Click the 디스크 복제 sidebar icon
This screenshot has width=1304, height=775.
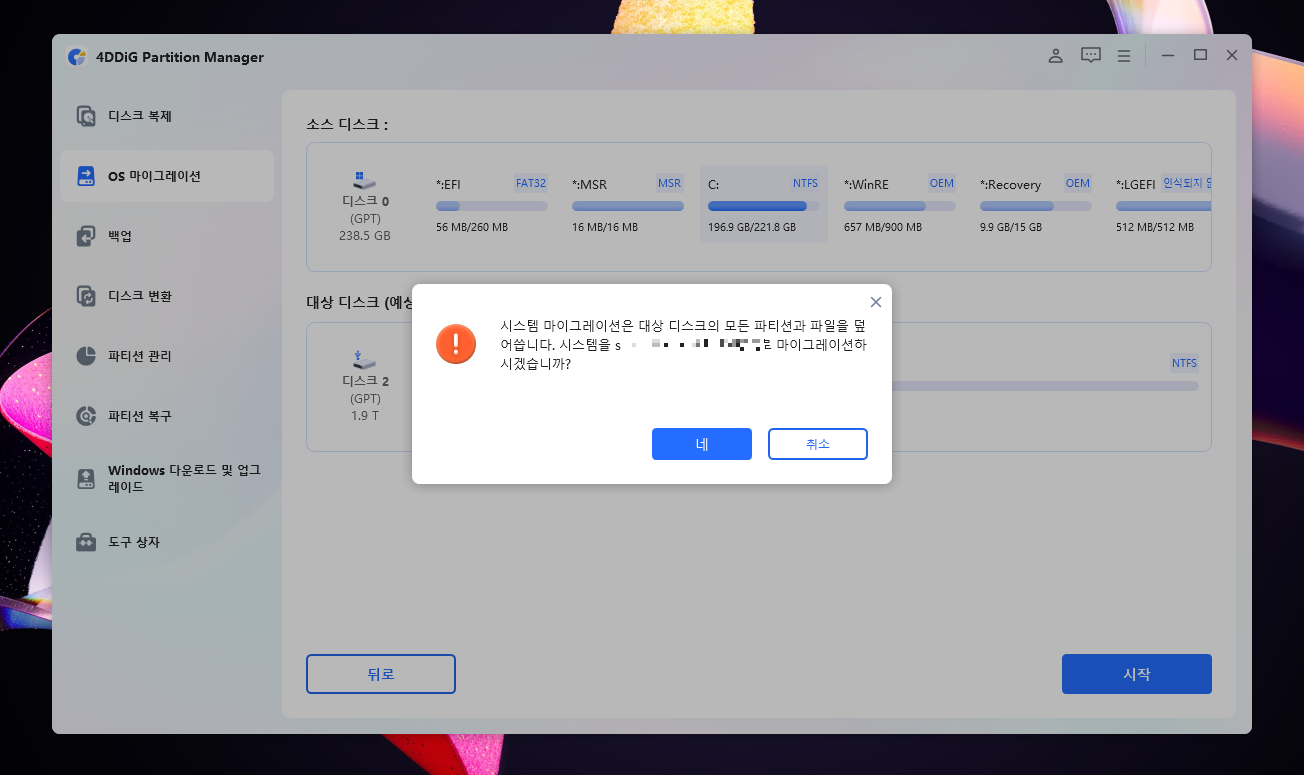[x=87, y=116]
